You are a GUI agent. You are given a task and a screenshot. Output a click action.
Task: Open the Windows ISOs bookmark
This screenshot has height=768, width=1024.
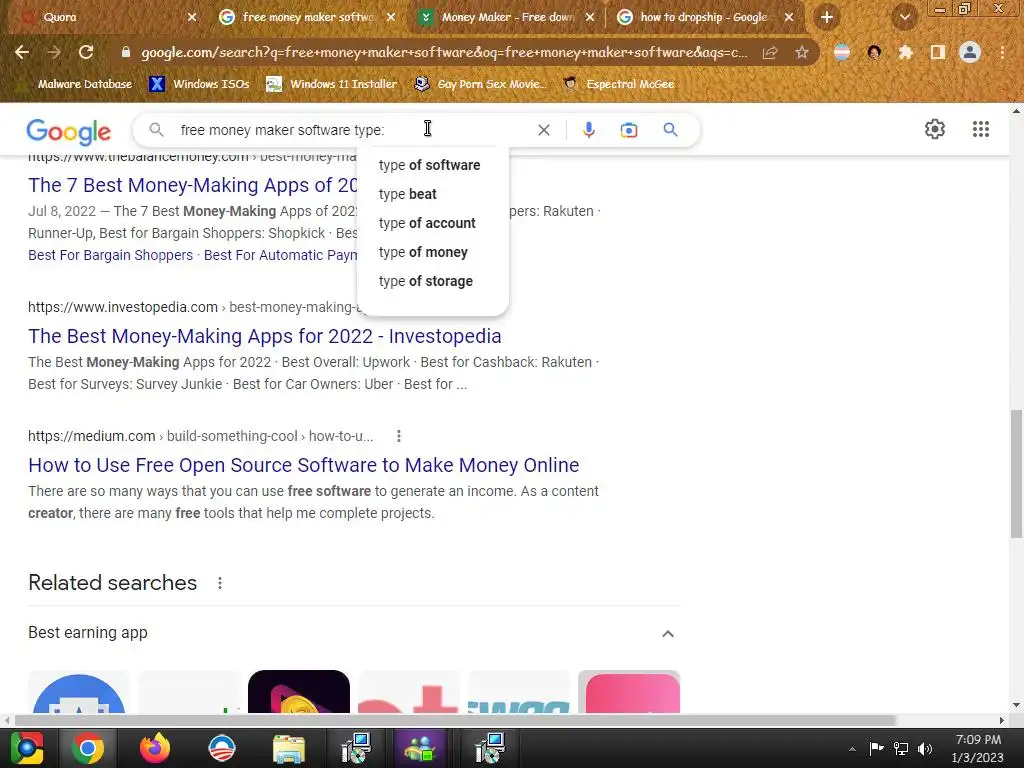click(199, 84)
